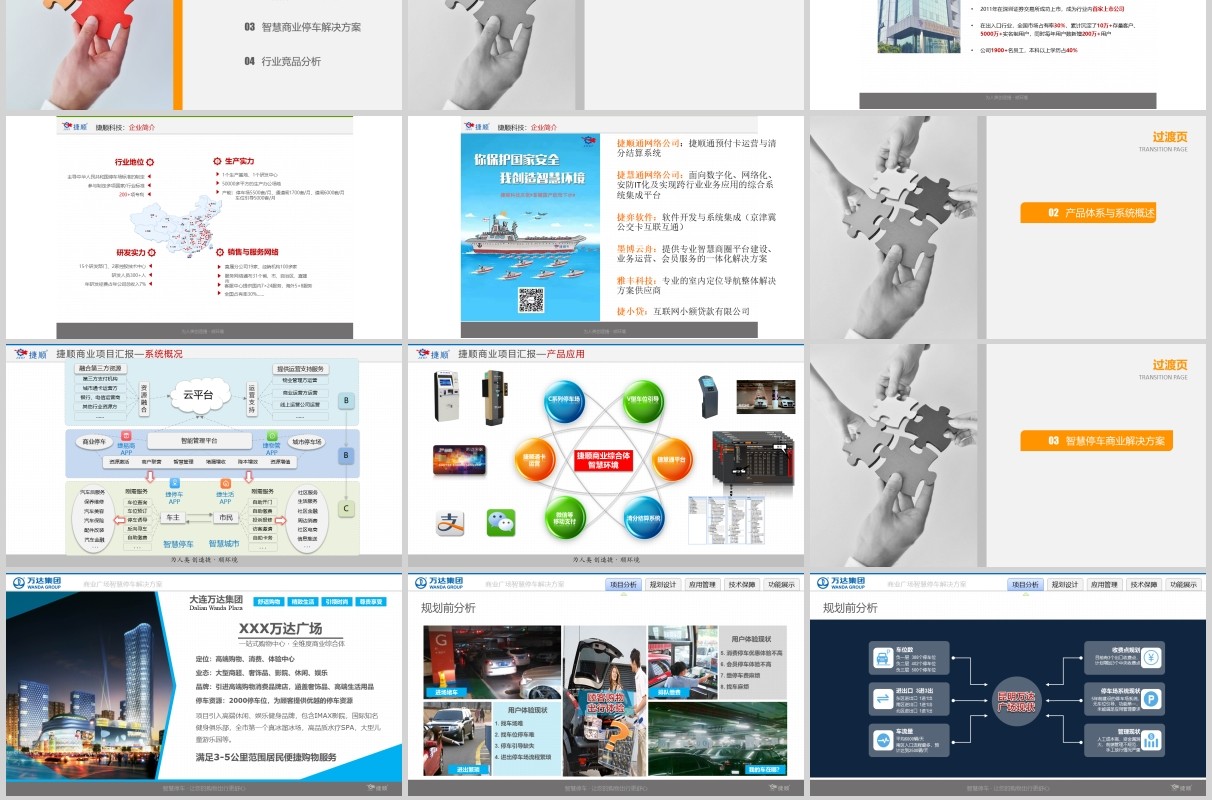The height and width of the screenshot is (800, 1212).
Task: Click the bar chart icon beside 管理现状
Action: [1152, 740]
